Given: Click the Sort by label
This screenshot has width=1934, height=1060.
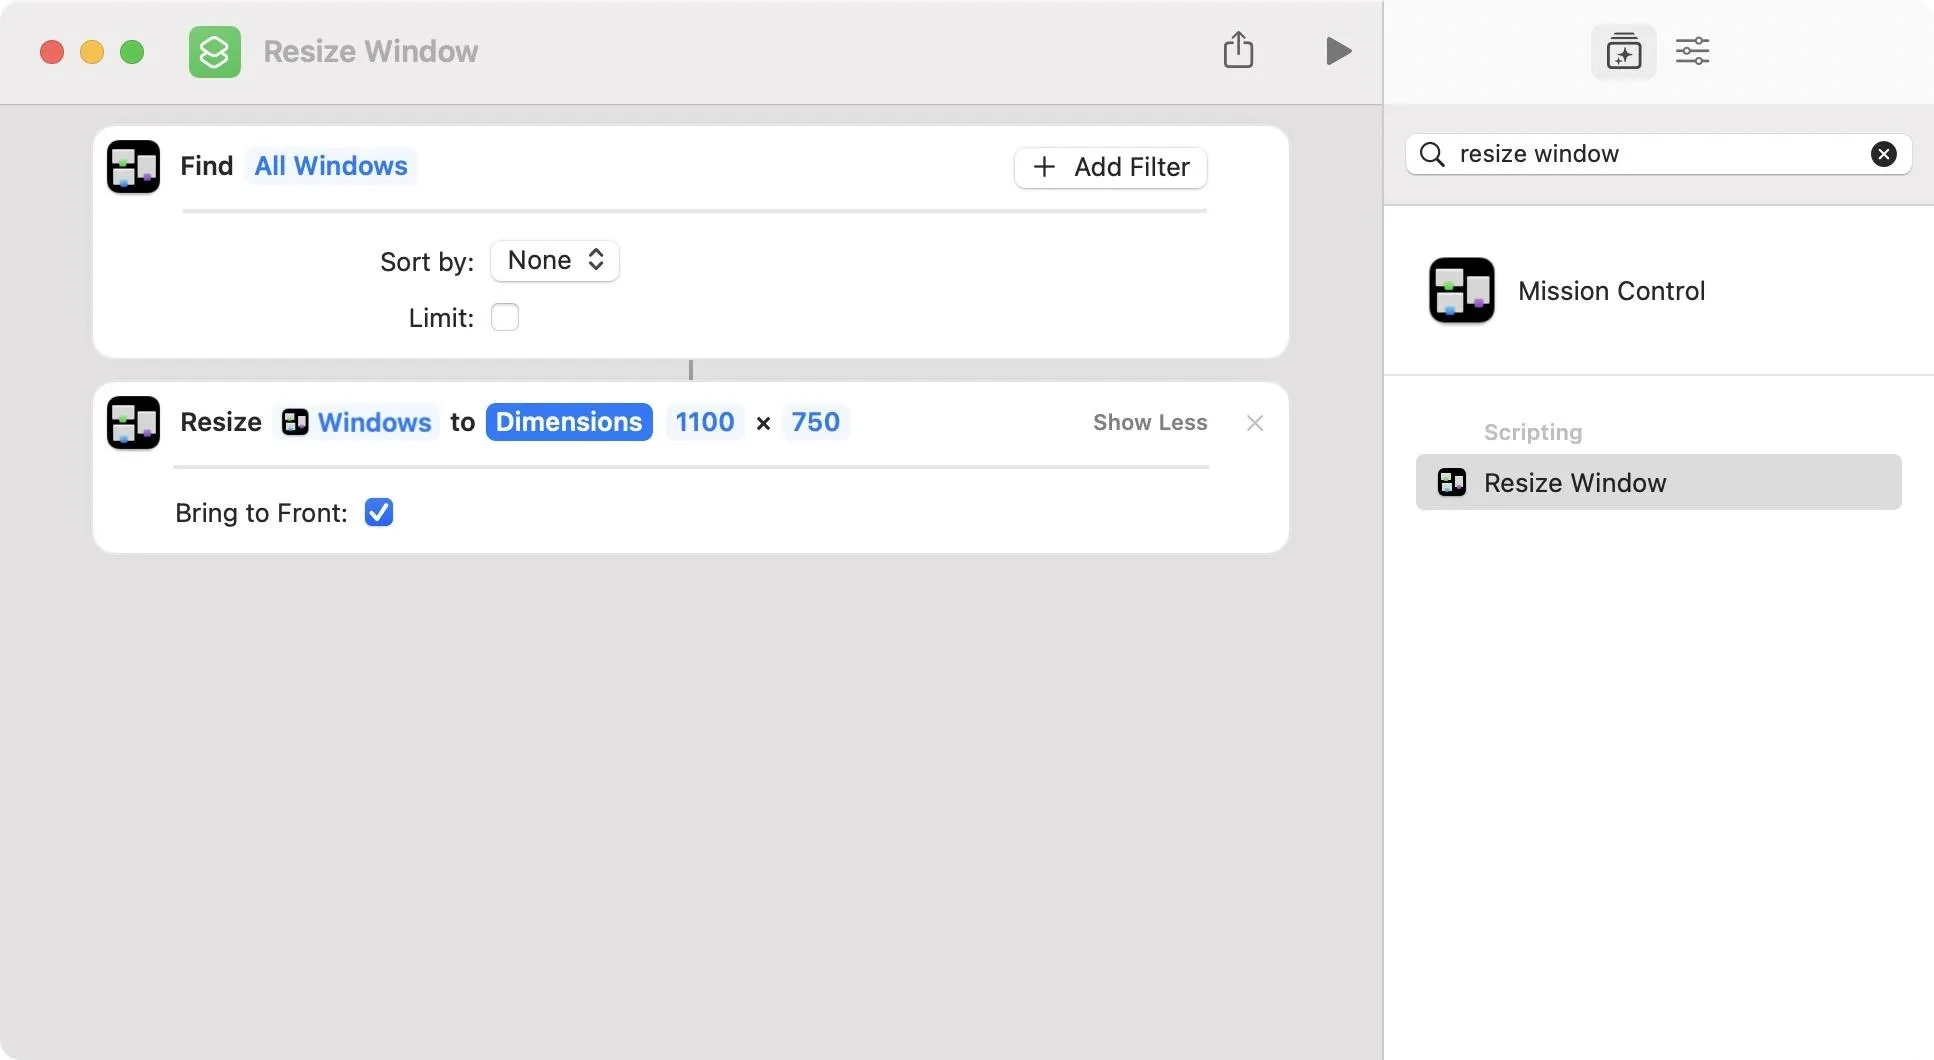Looking at the screenshot, I should click(x=427, y=261).
